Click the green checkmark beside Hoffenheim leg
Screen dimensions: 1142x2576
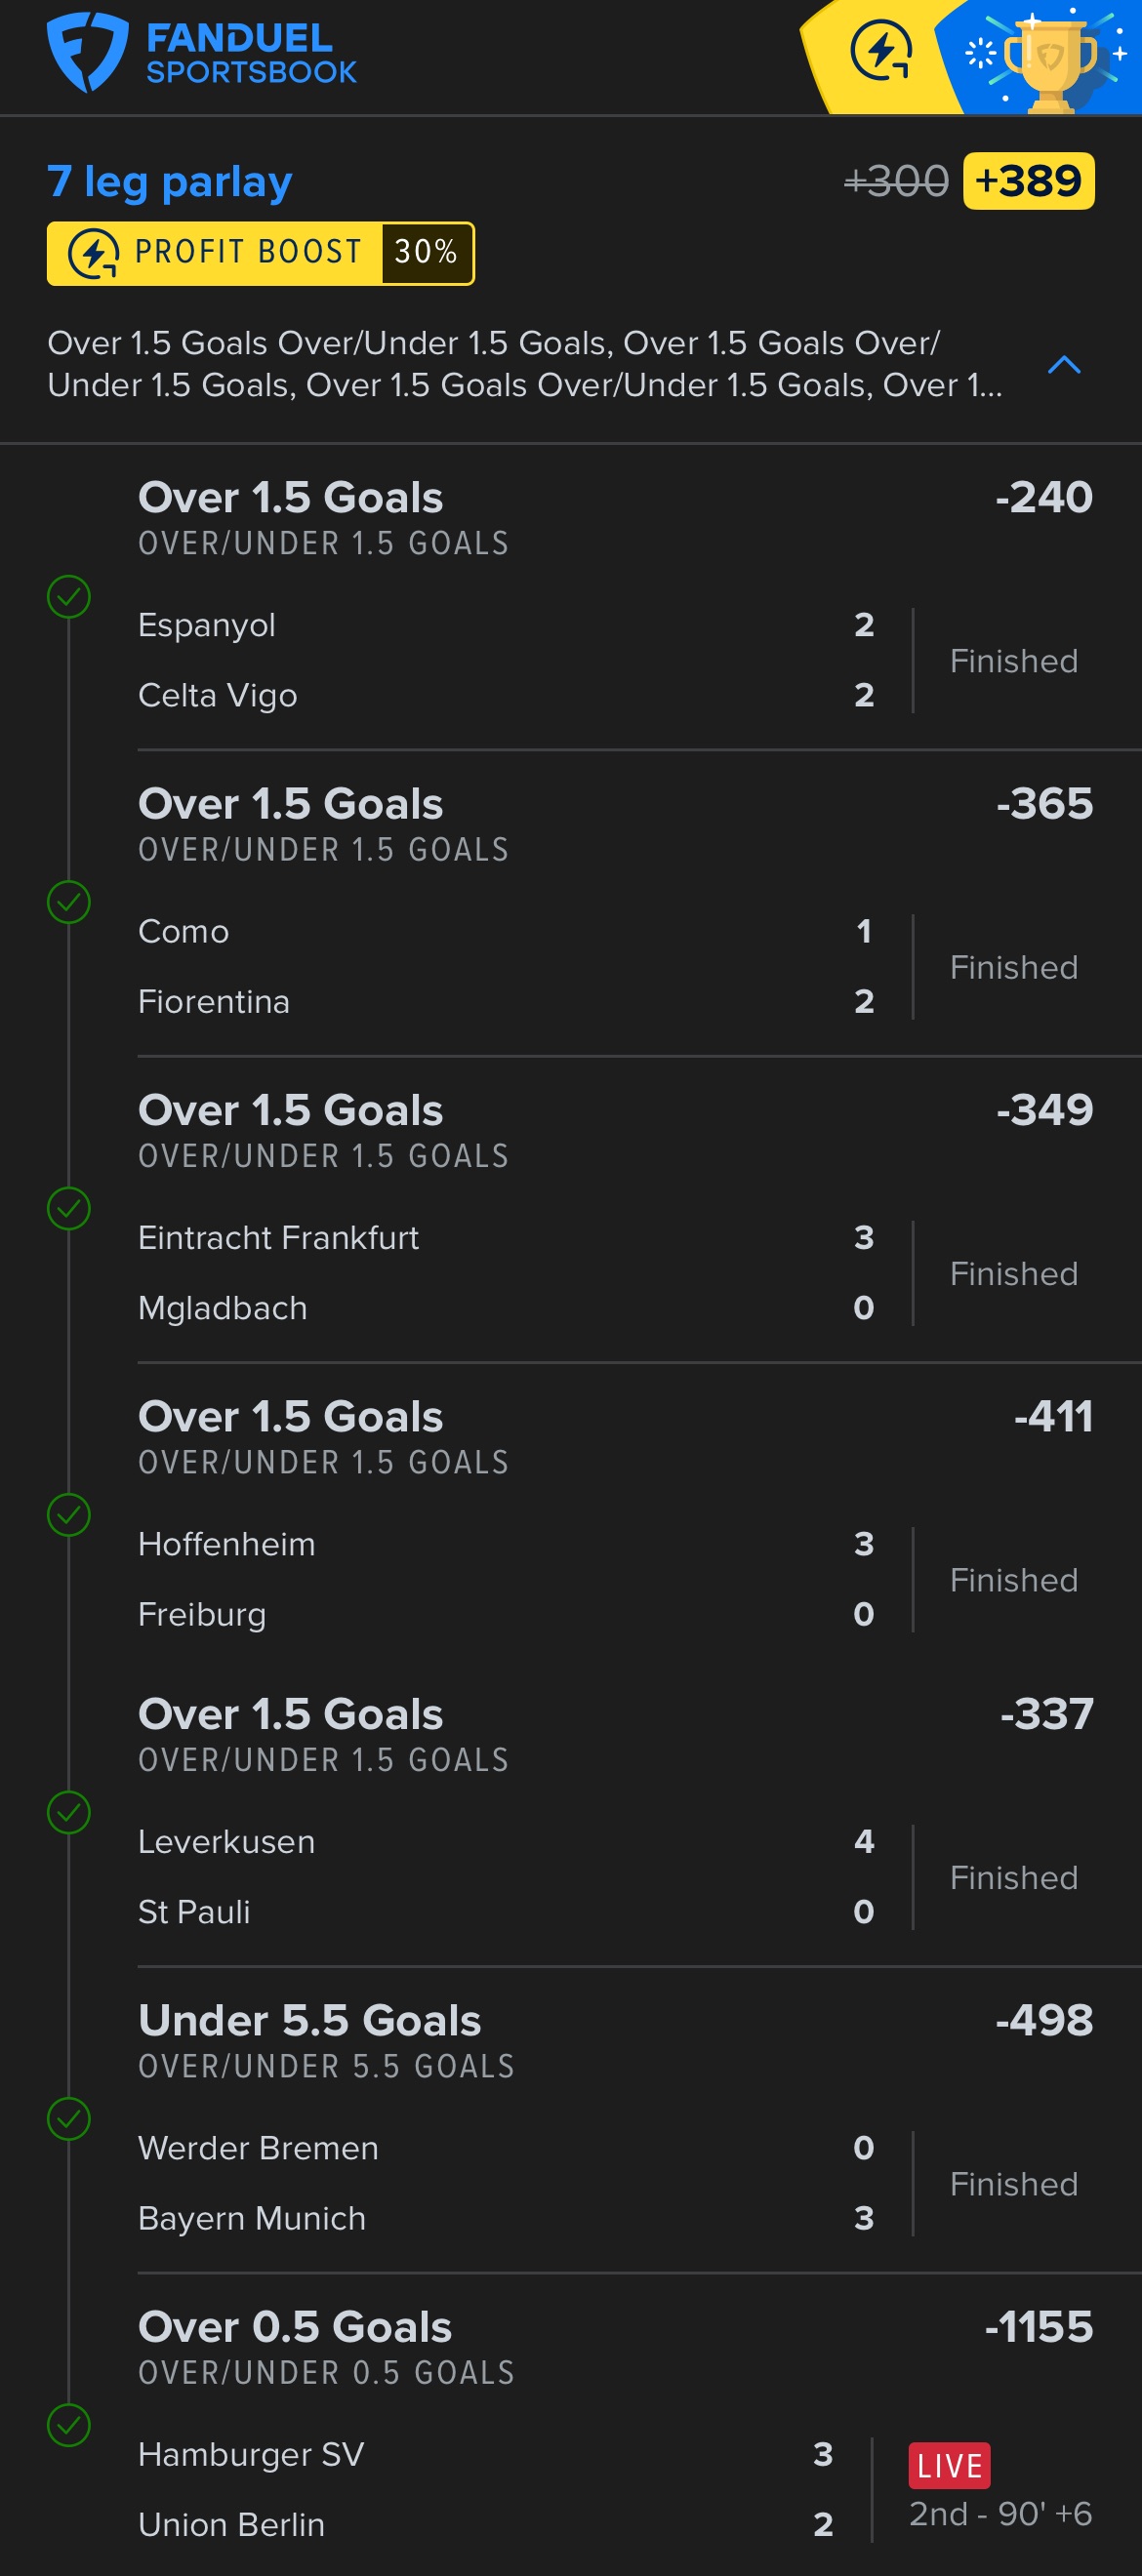69,1515
